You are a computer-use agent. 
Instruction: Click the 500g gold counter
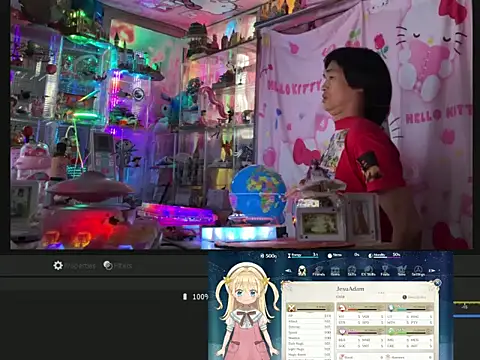pos(268,256)
